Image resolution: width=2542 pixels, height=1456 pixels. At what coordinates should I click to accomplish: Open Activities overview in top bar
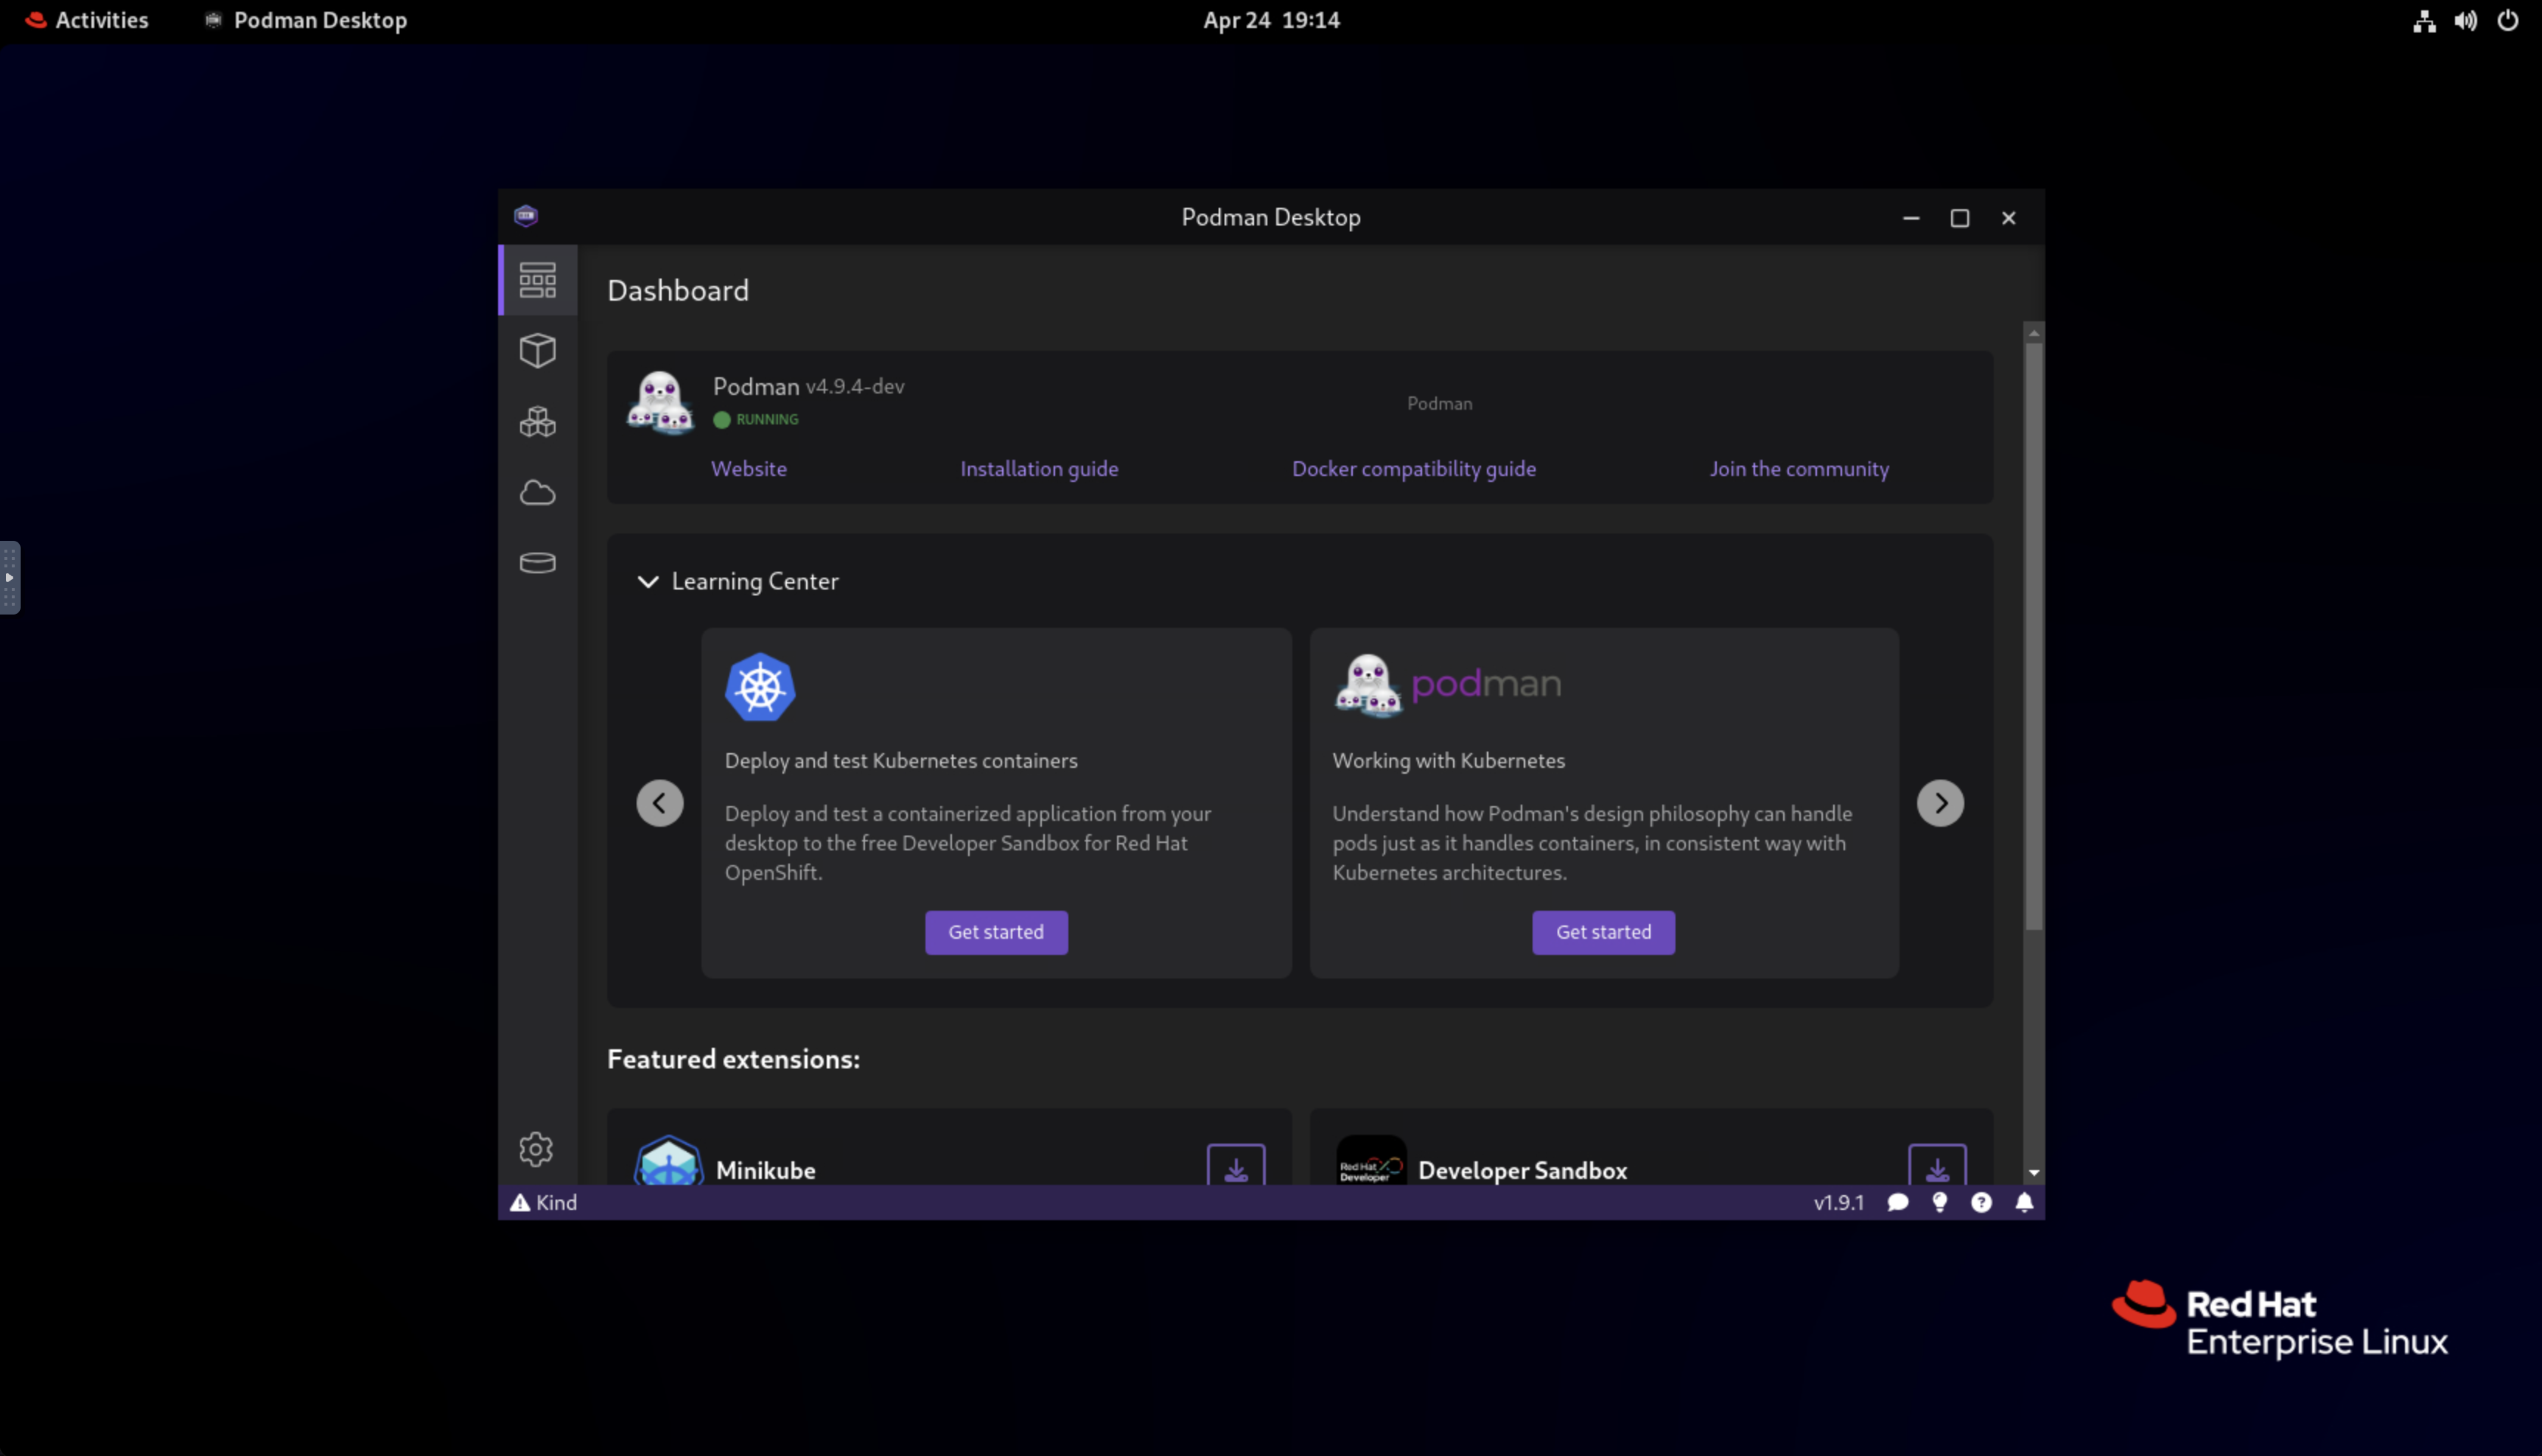coord(87,20)
